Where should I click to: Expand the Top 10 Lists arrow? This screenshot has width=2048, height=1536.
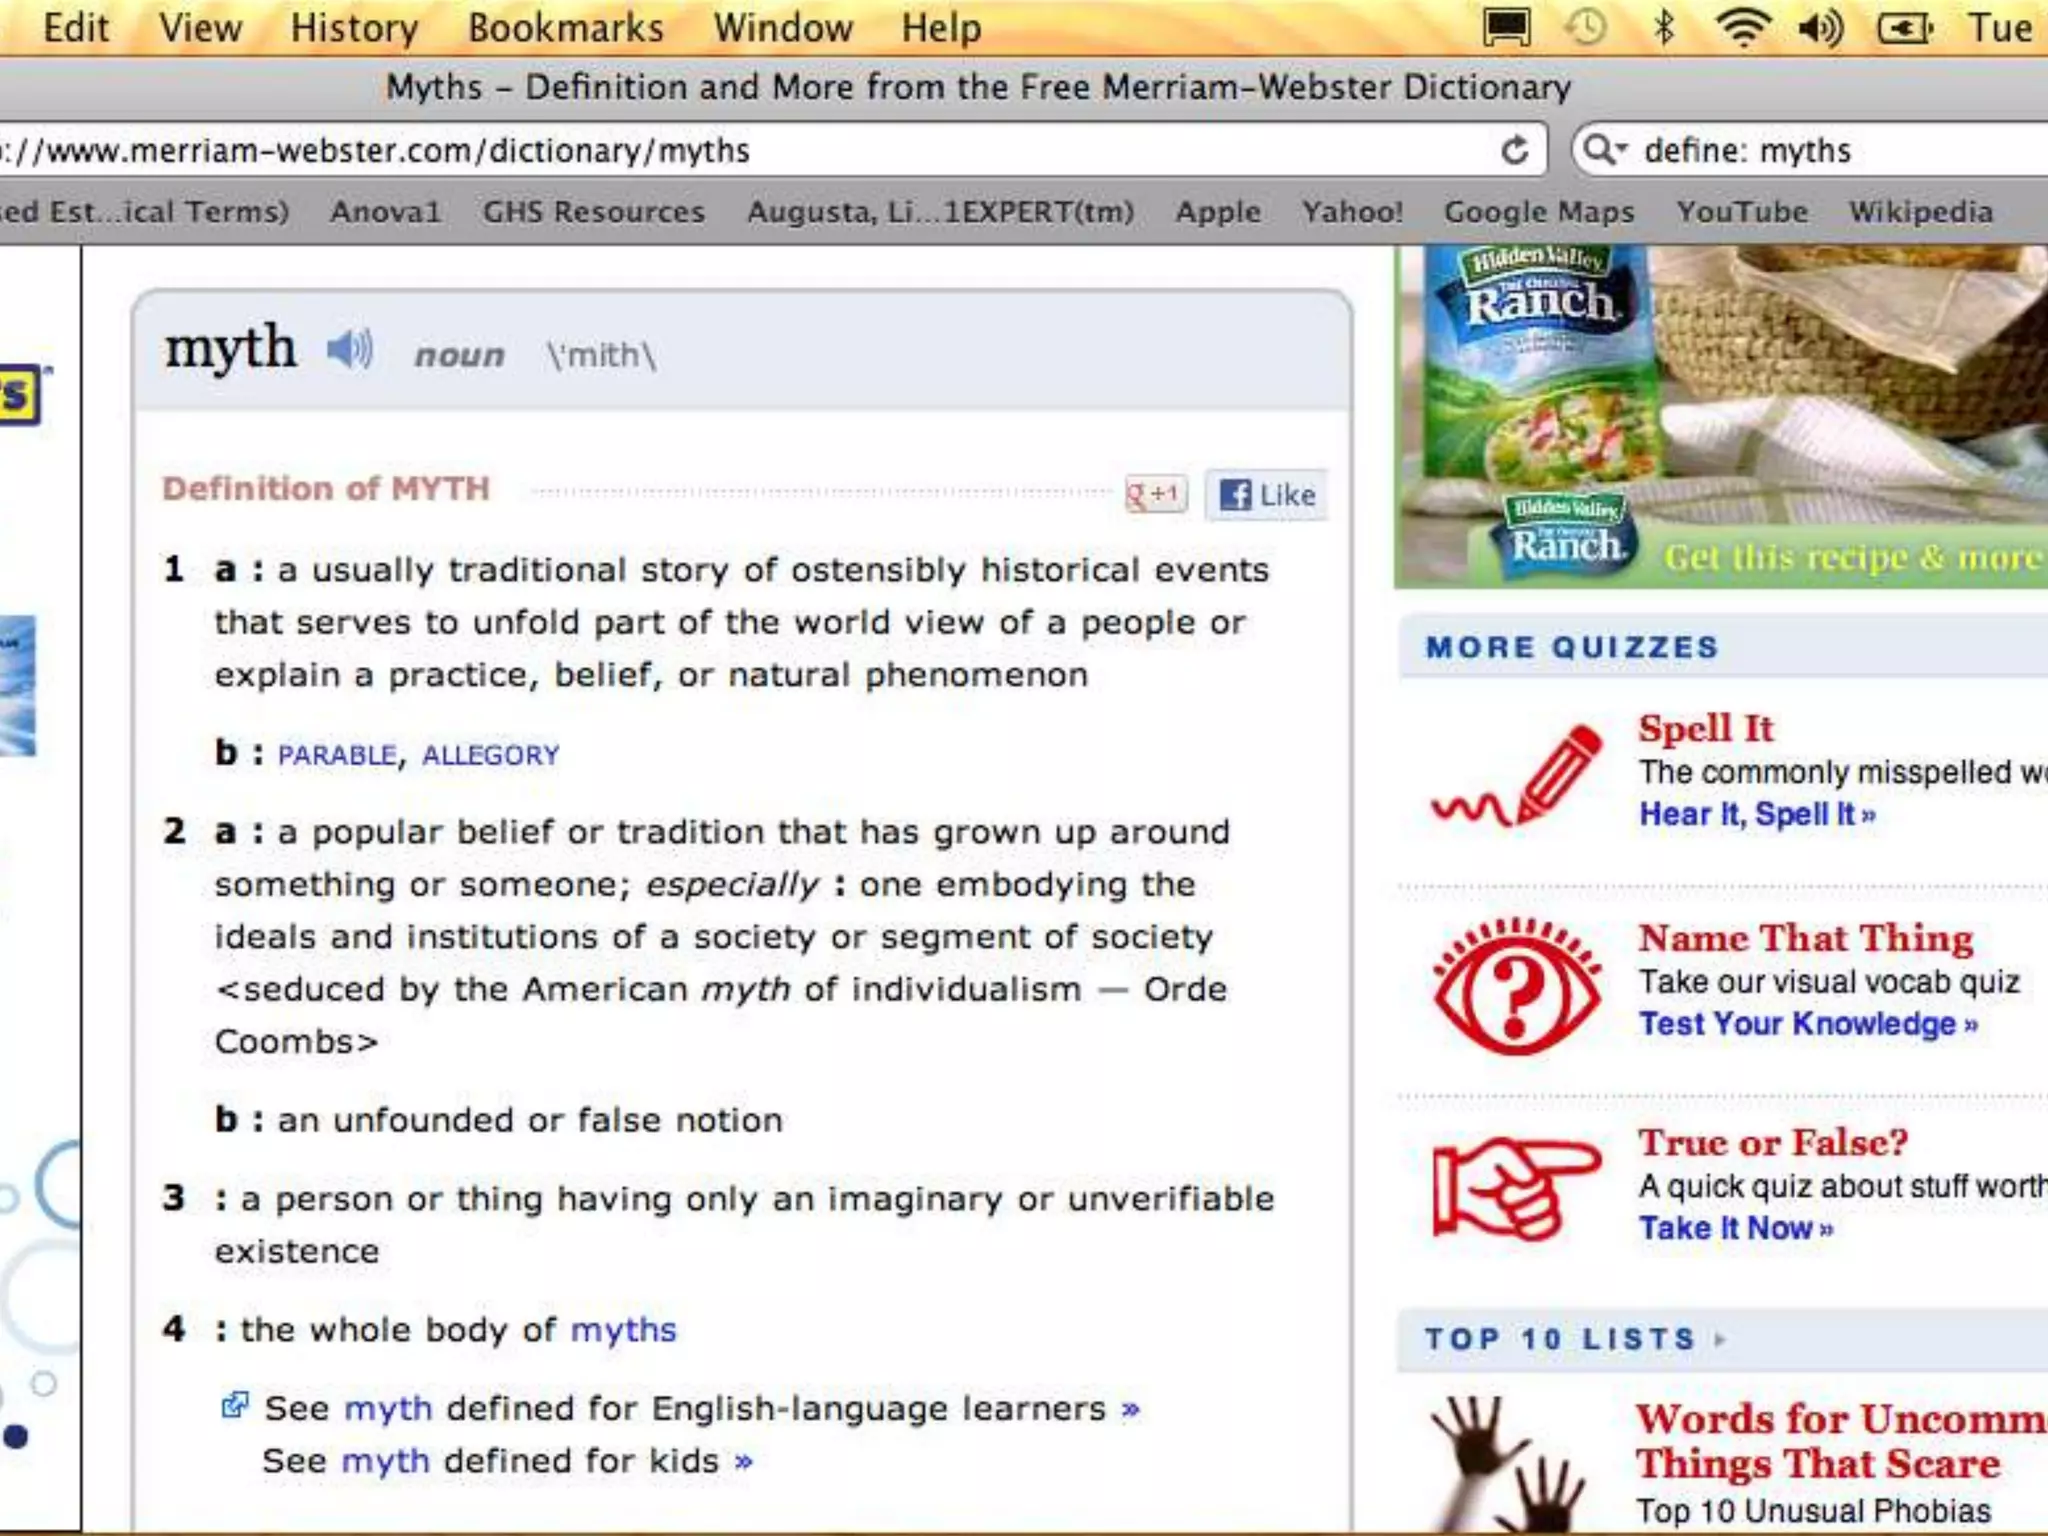click(1720, 1339)
